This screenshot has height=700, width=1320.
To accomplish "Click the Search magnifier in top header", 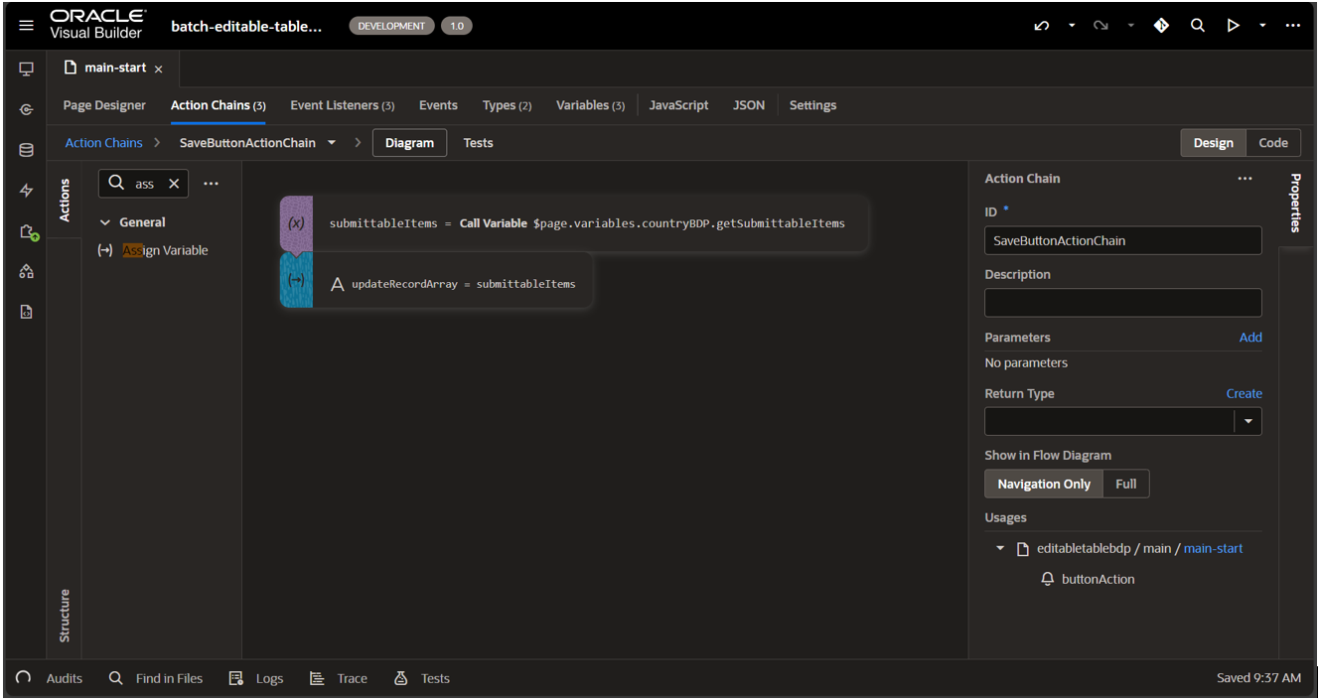I will (1197, 26).
